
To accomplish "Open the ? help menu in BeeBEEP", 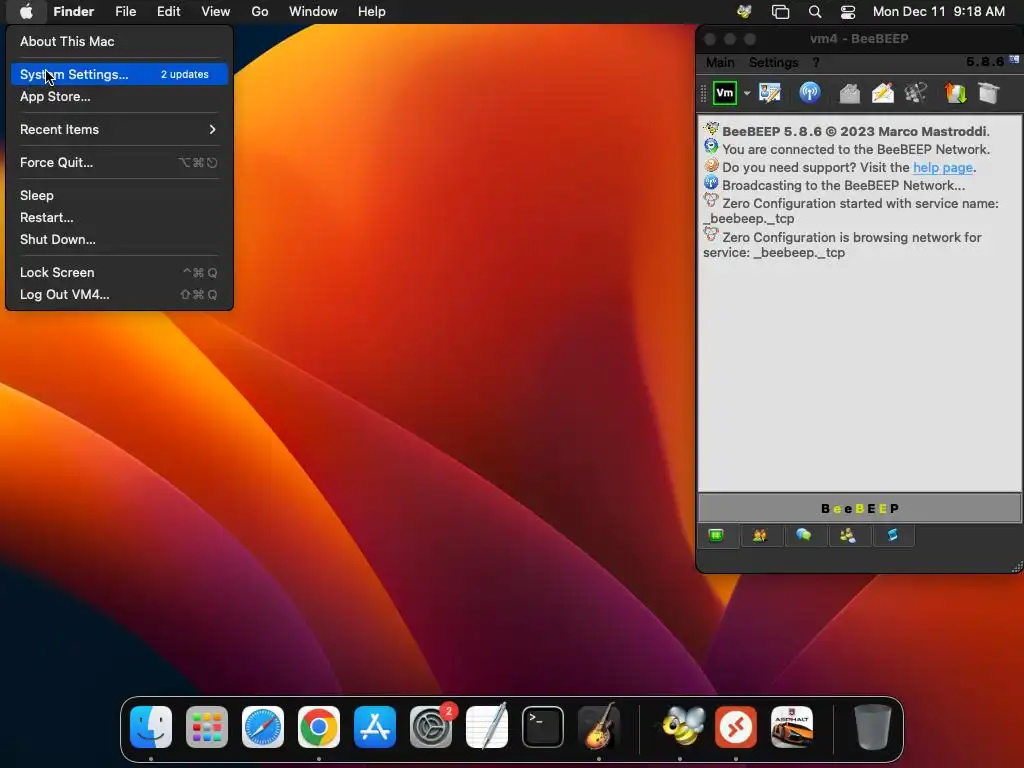I will click(x=816, y=63).
